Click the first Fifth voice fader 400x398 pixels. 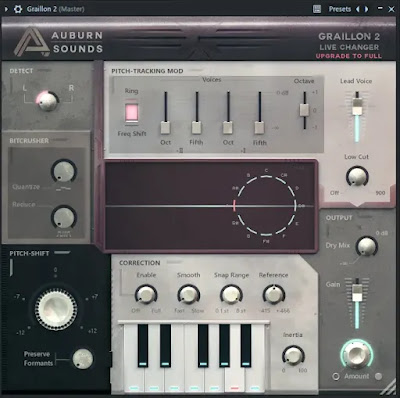[196, 128]
